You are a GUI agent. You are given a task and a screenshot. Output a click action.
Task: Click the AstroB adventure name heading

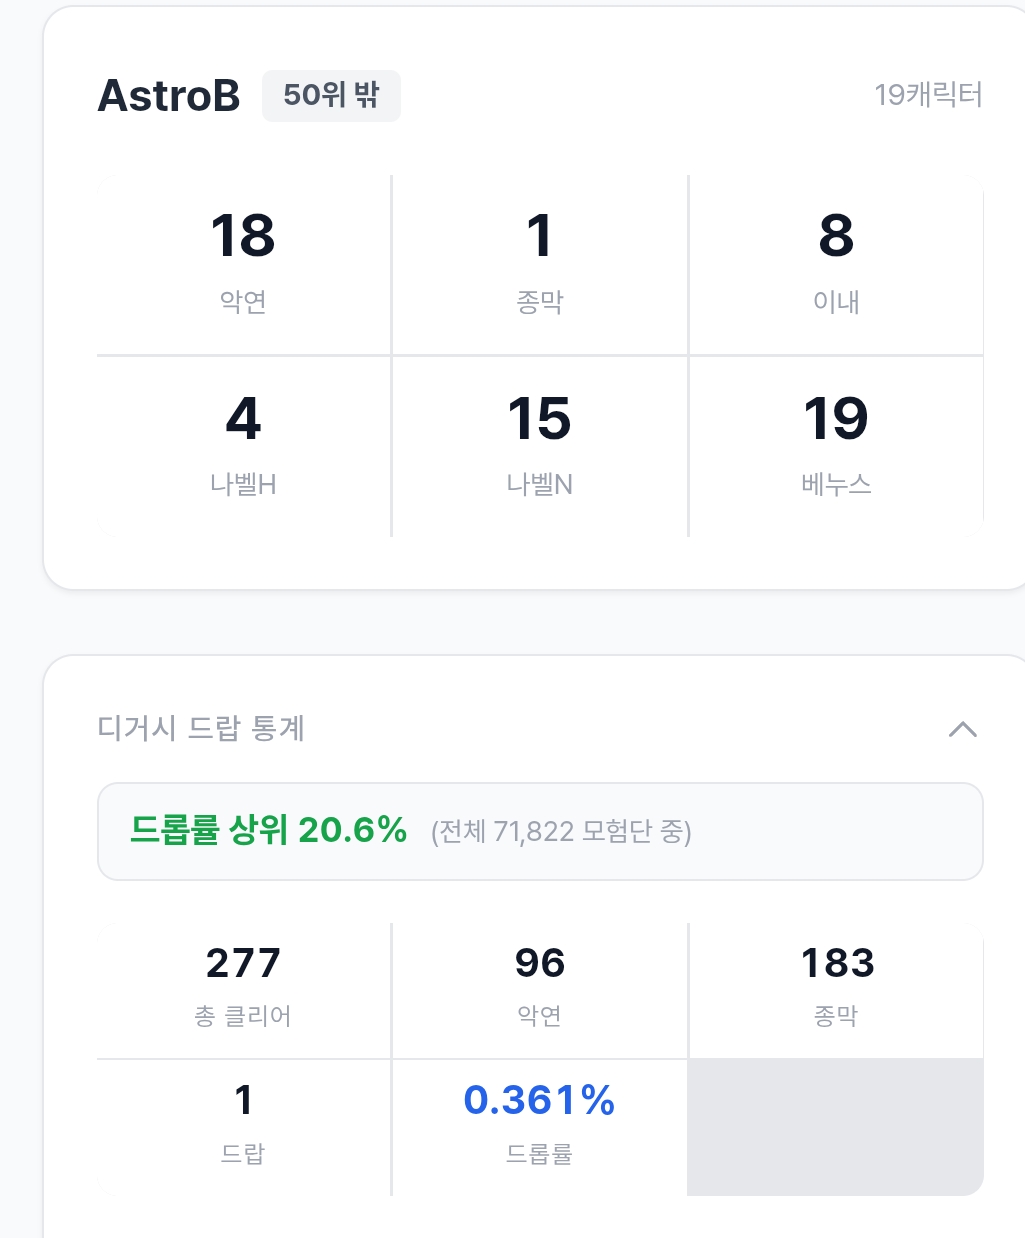click(x=169, y=96)
